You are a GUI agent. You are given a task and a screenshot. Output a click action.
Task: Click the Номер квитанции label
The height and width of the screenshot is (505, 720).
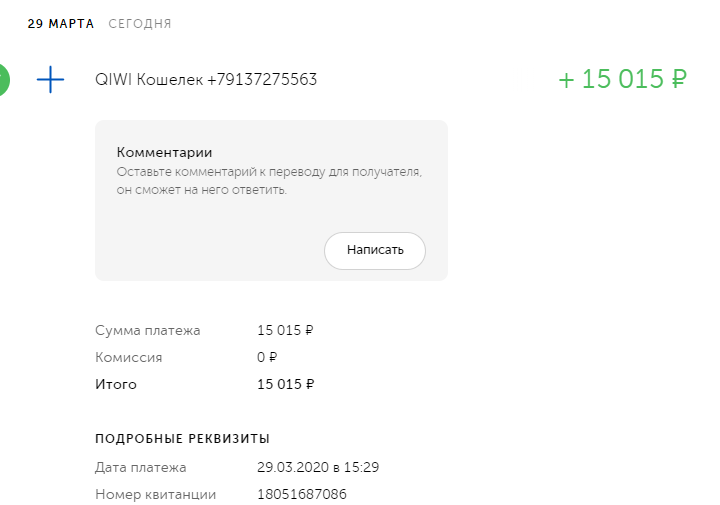click(156, 494)
